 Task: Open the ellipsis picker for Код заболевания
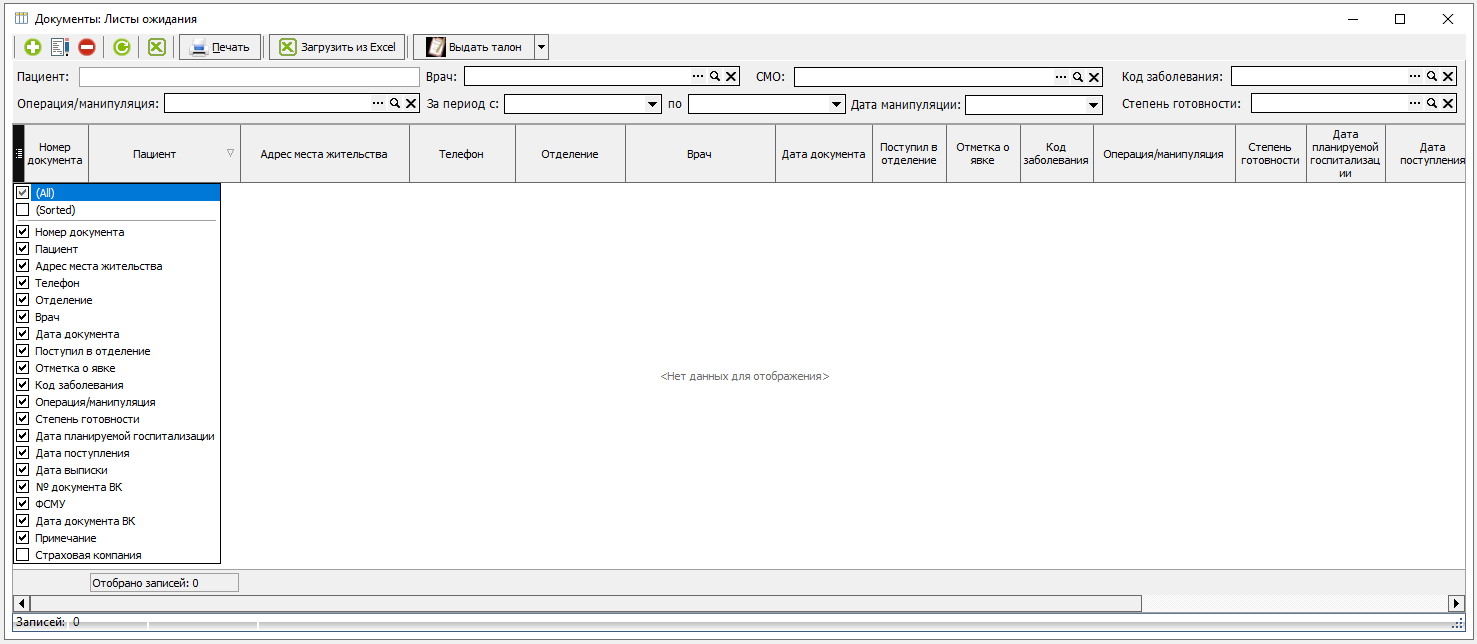click(x=1415, y=77)
